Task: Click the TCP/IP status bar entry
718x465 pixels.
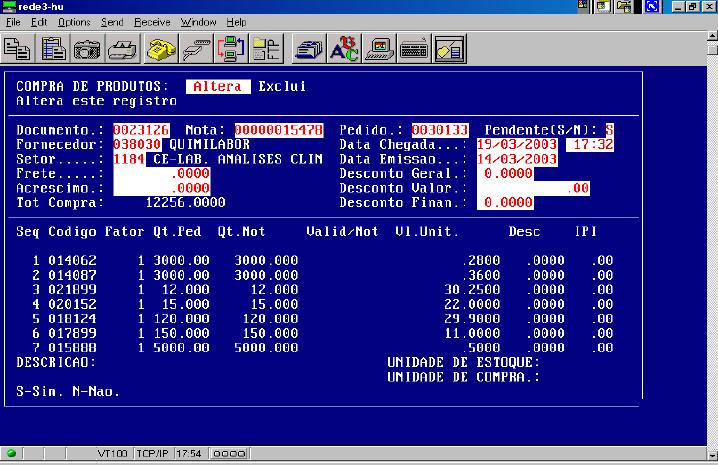Action: tap(152, 454)
